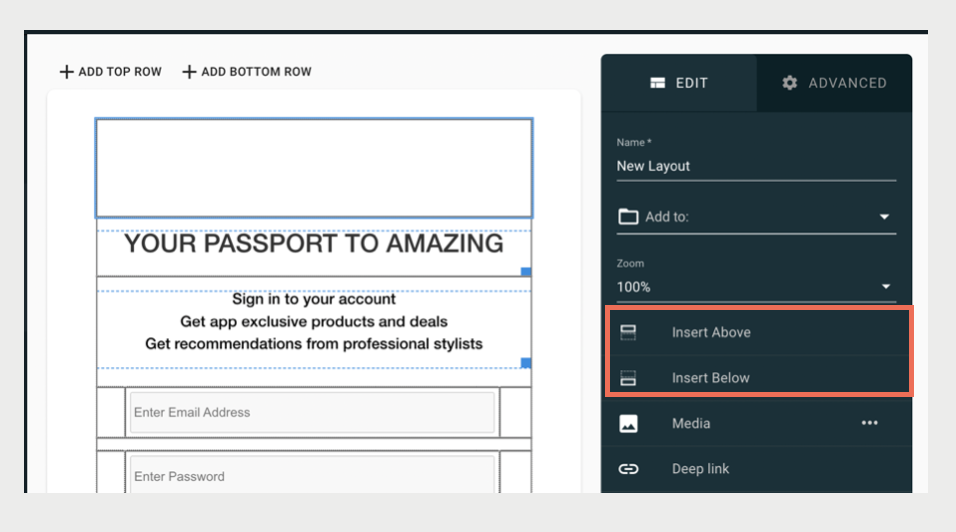
Task: Open the Add to folder dropdown
Action: 756,217
